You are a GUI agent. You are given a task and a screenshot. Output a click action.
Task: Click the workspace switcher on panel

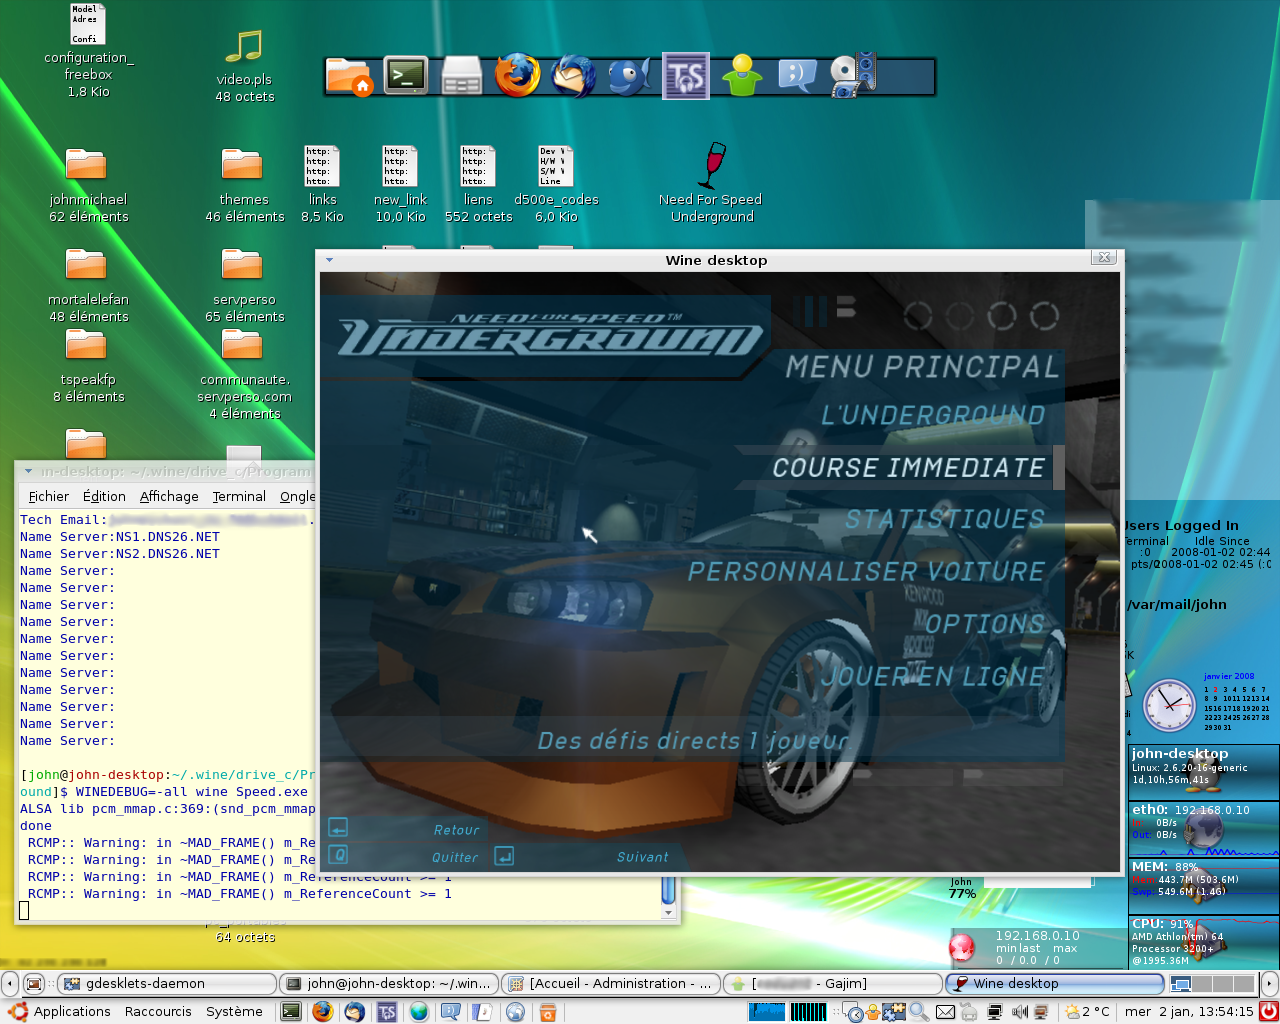click(1212, 984)
